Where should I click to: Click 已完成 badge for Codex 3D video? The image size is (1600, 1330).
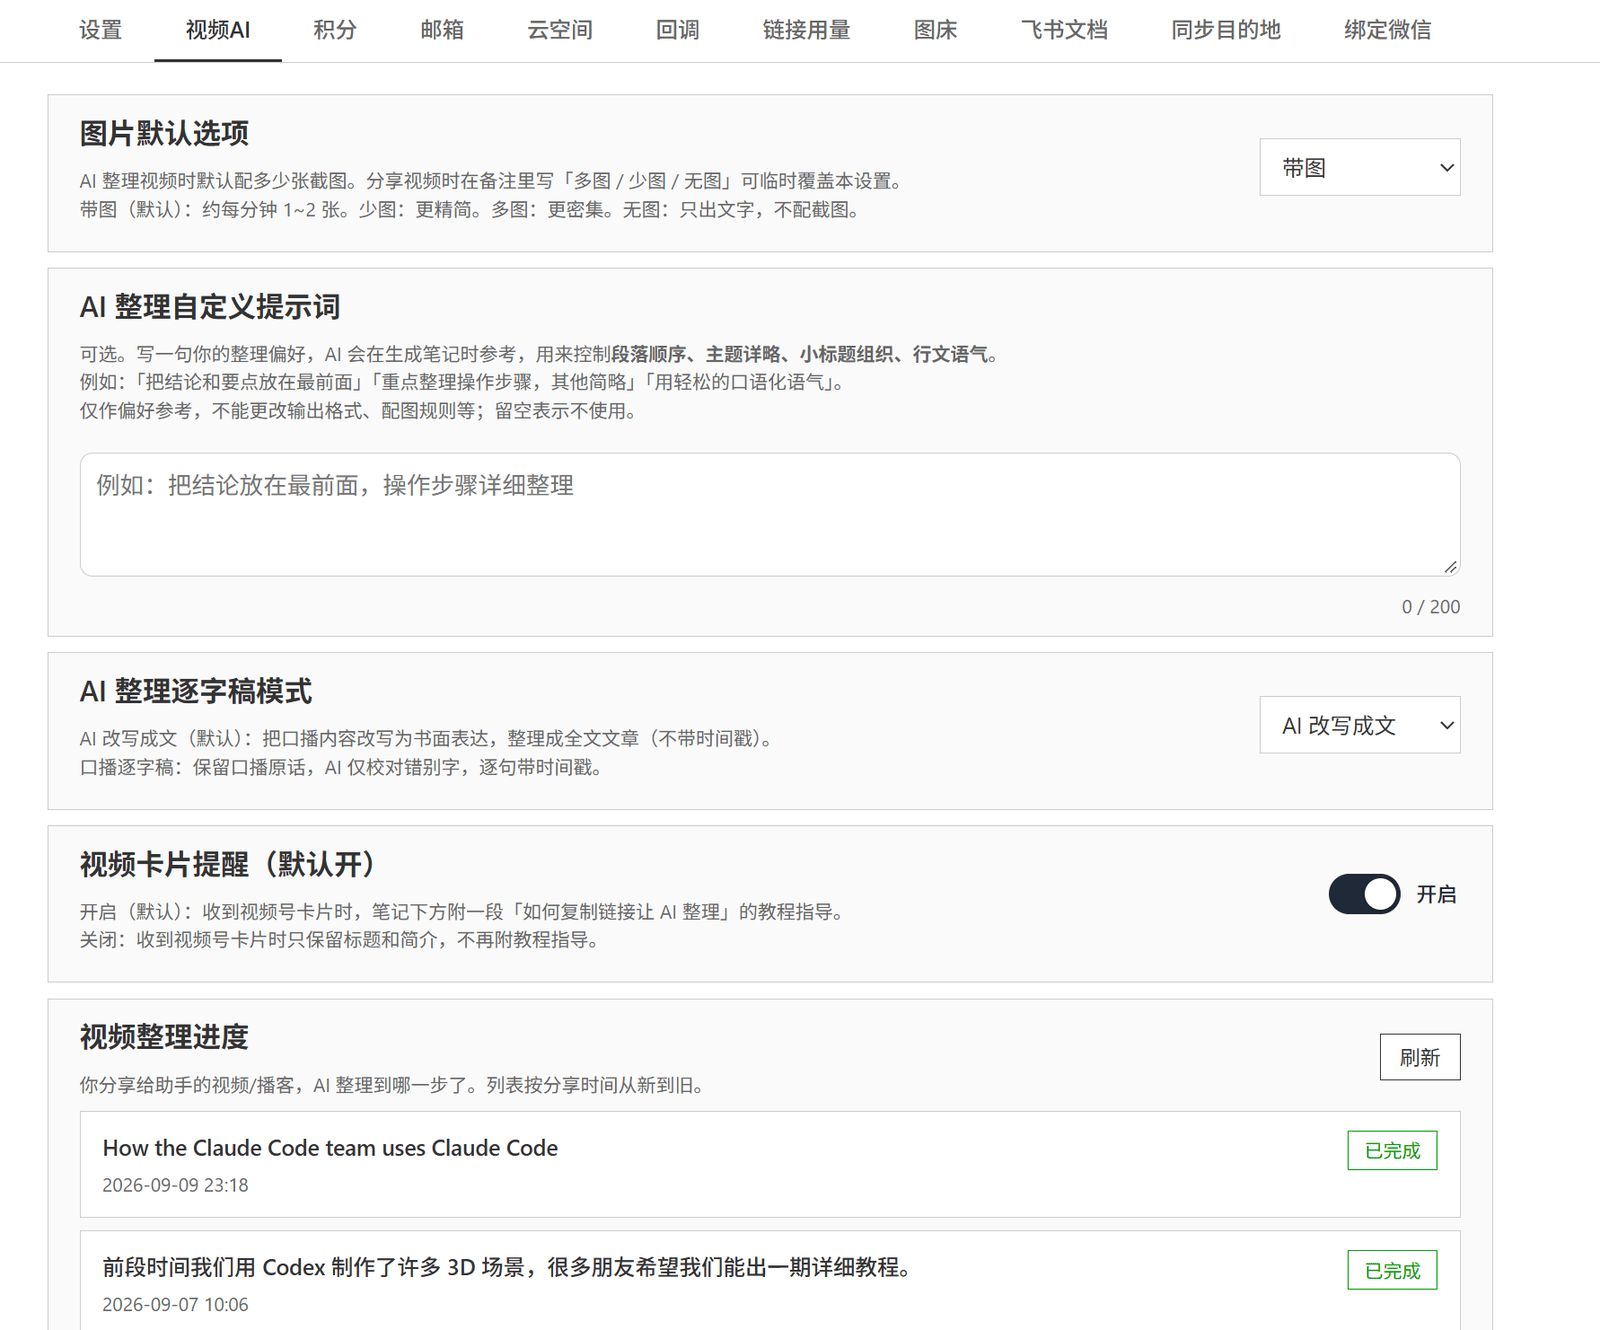(1392, 1271)
